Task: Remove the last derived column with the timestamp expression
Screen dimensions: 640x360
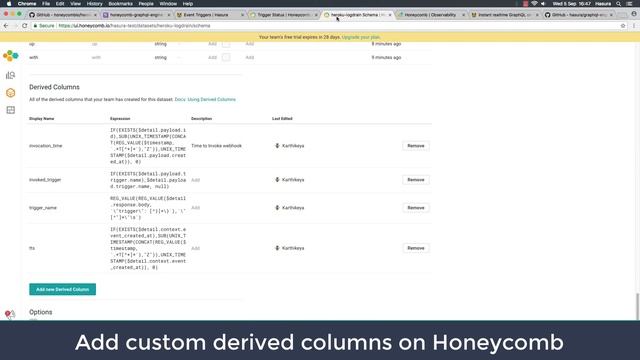Action: [416, 248]
